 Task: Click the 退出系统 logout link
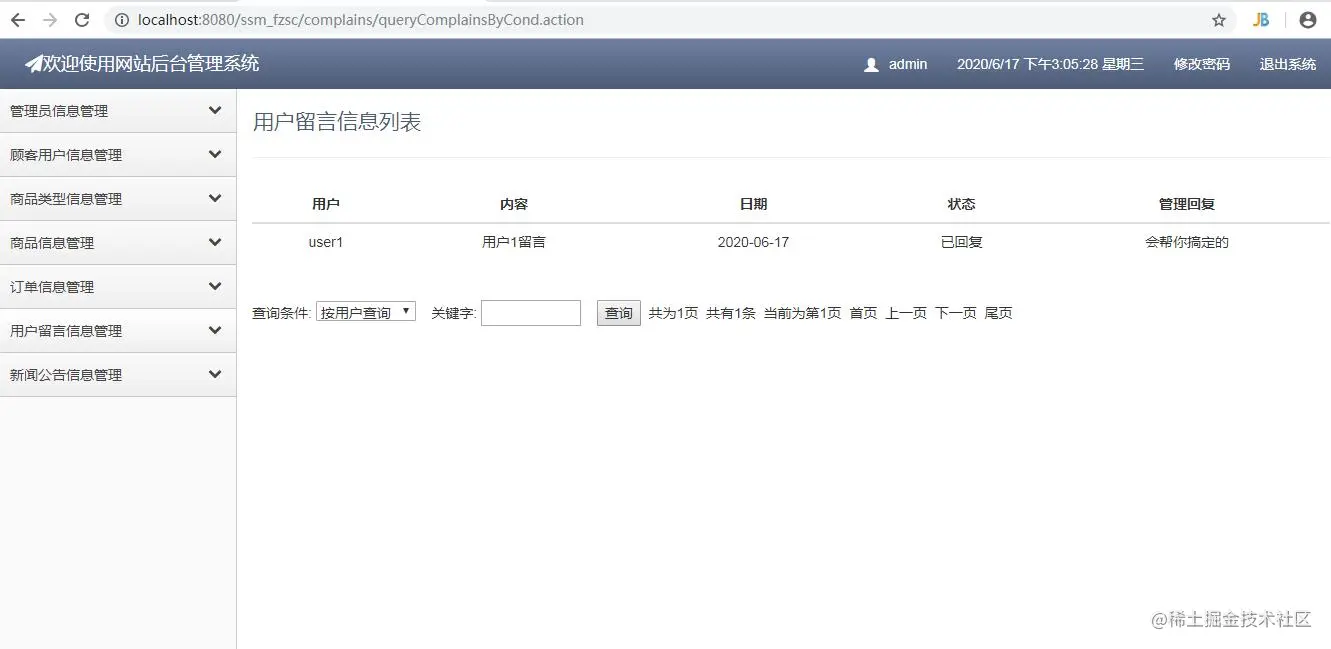1288,64
